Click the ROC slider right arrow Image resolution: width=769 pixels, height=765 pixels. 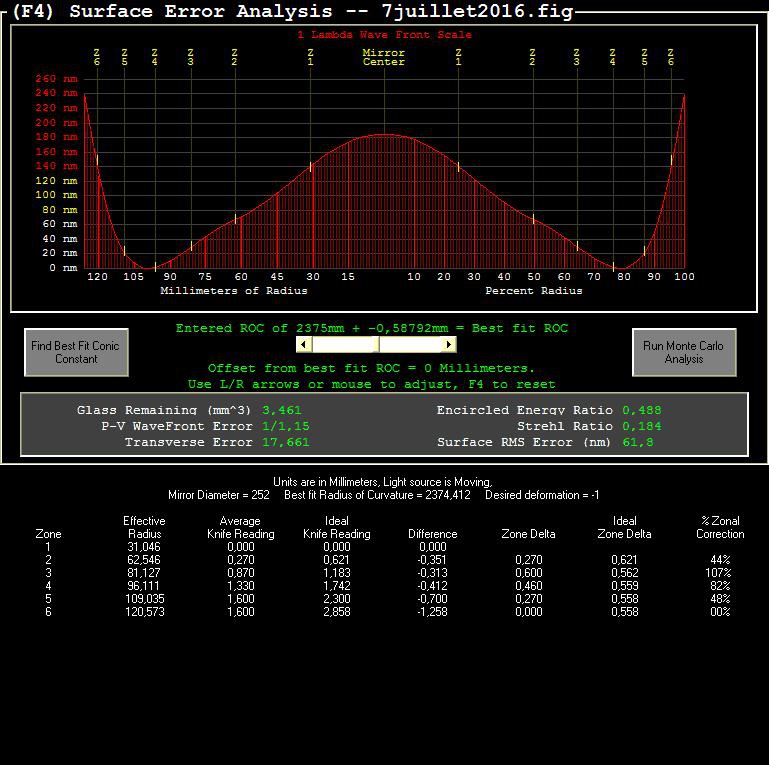click(x=448, y=344)
